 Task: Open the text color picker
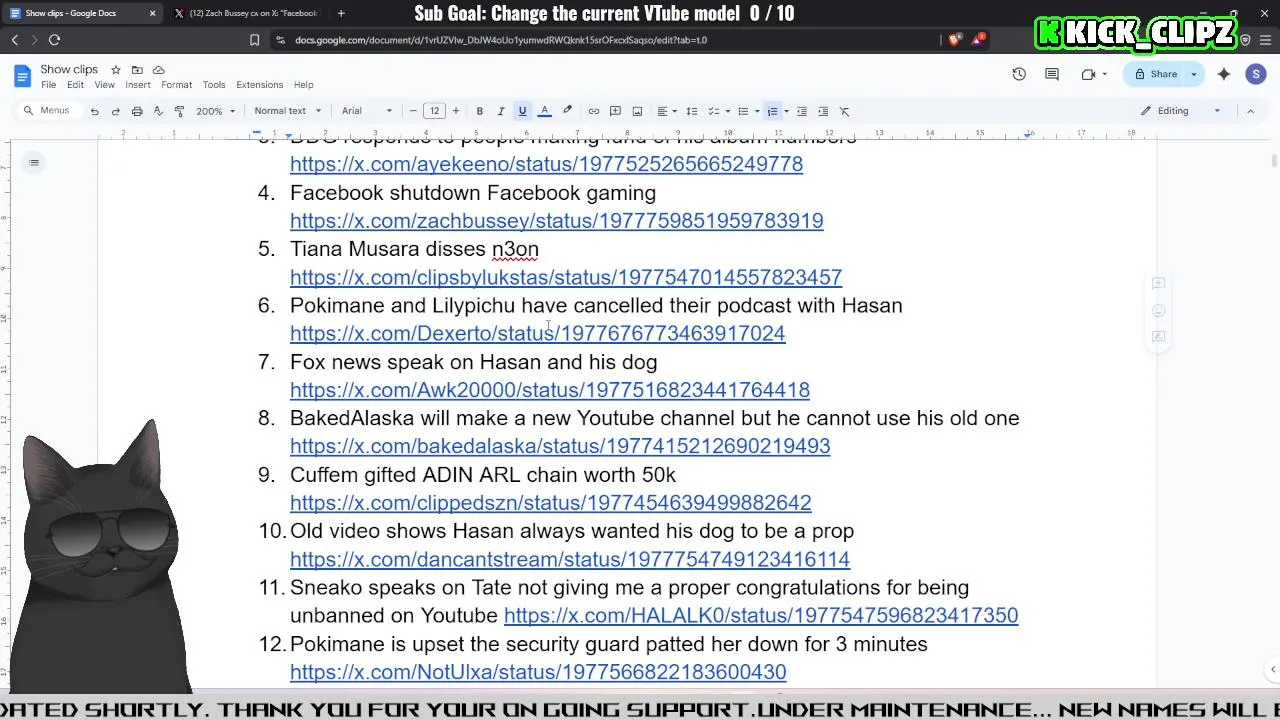point(544,111)
